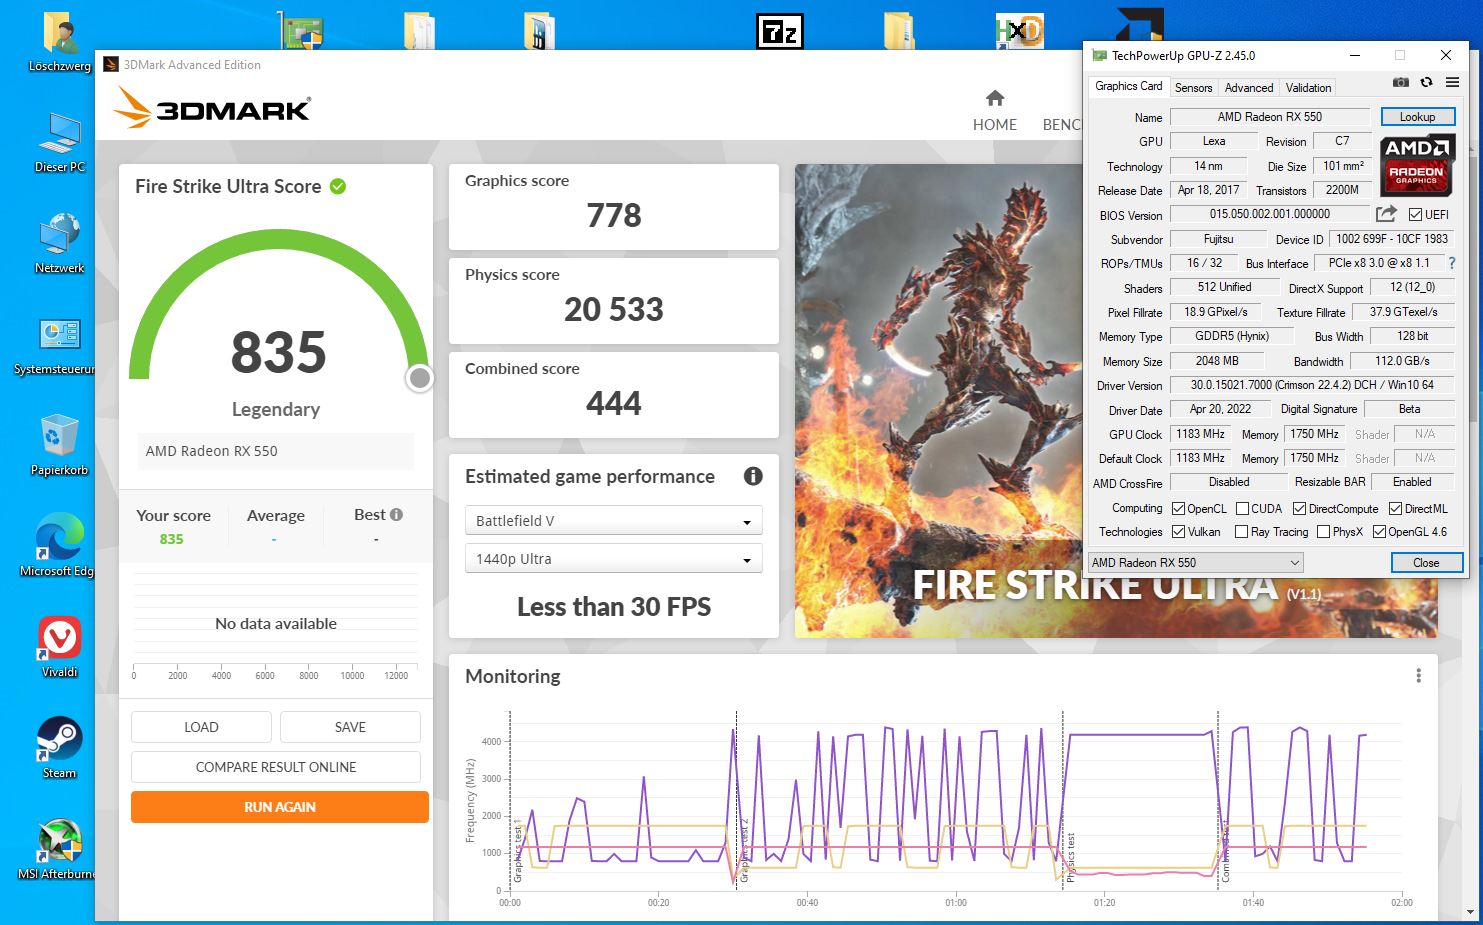Click the Driver Version field in GPU-Z

pos(1312,385)
